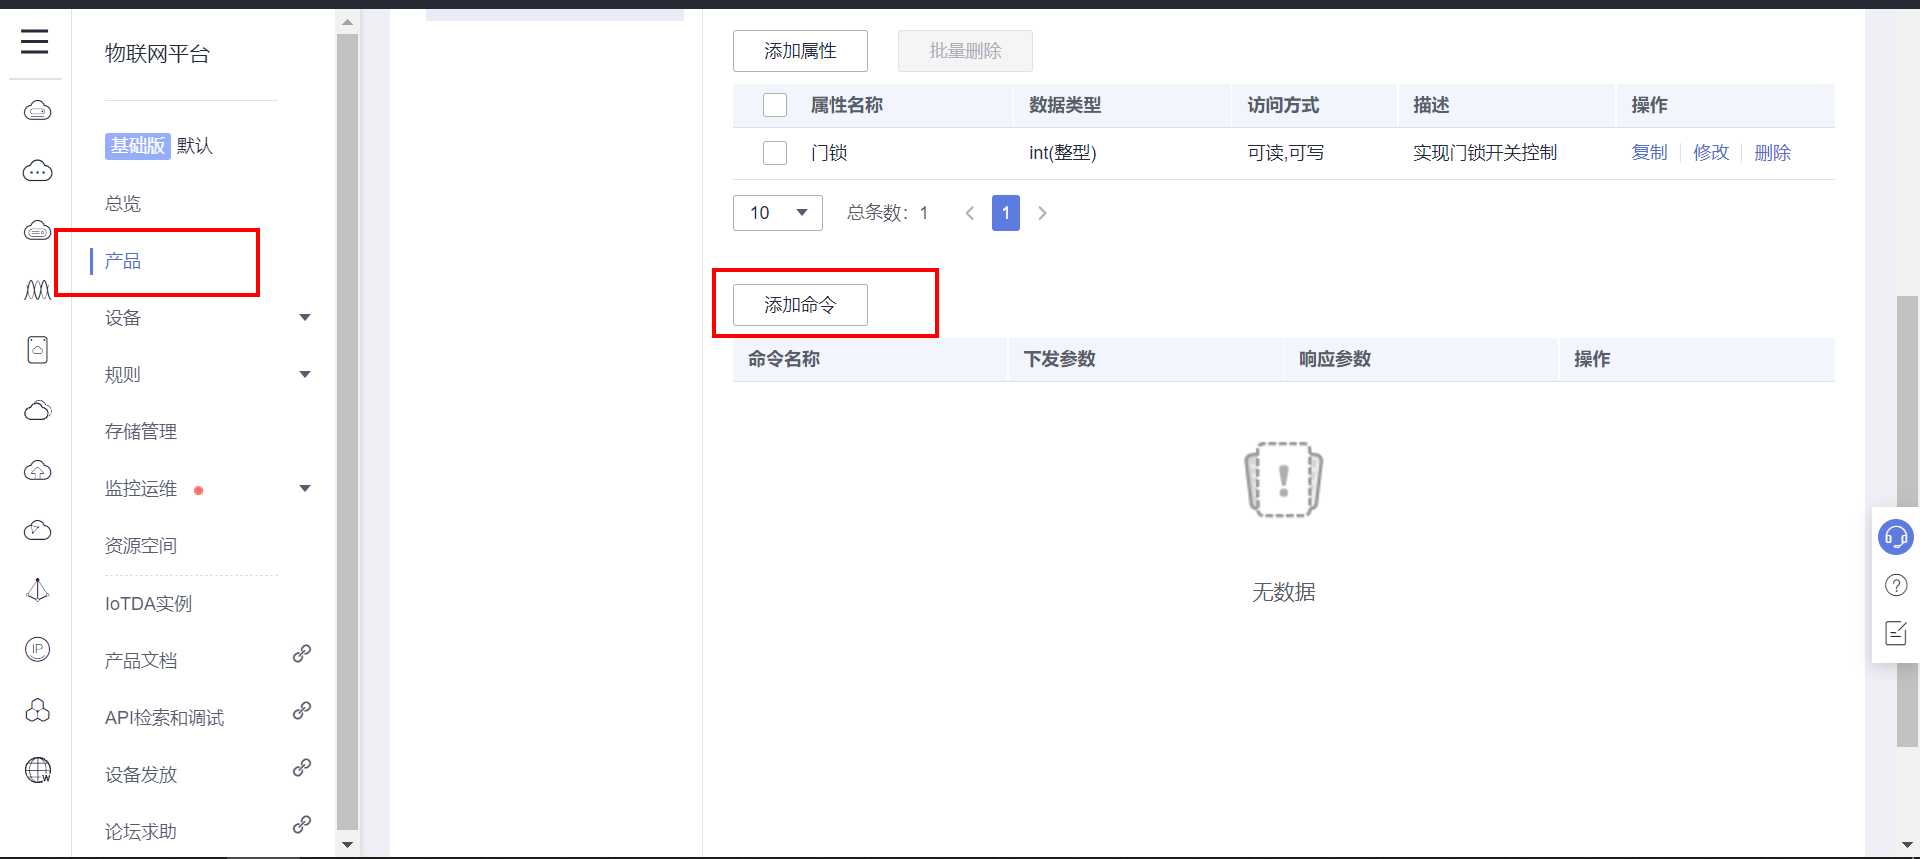This screenshot has width=1920, height=859.
Task: Open the 总览 menu item
Action: 123,204
